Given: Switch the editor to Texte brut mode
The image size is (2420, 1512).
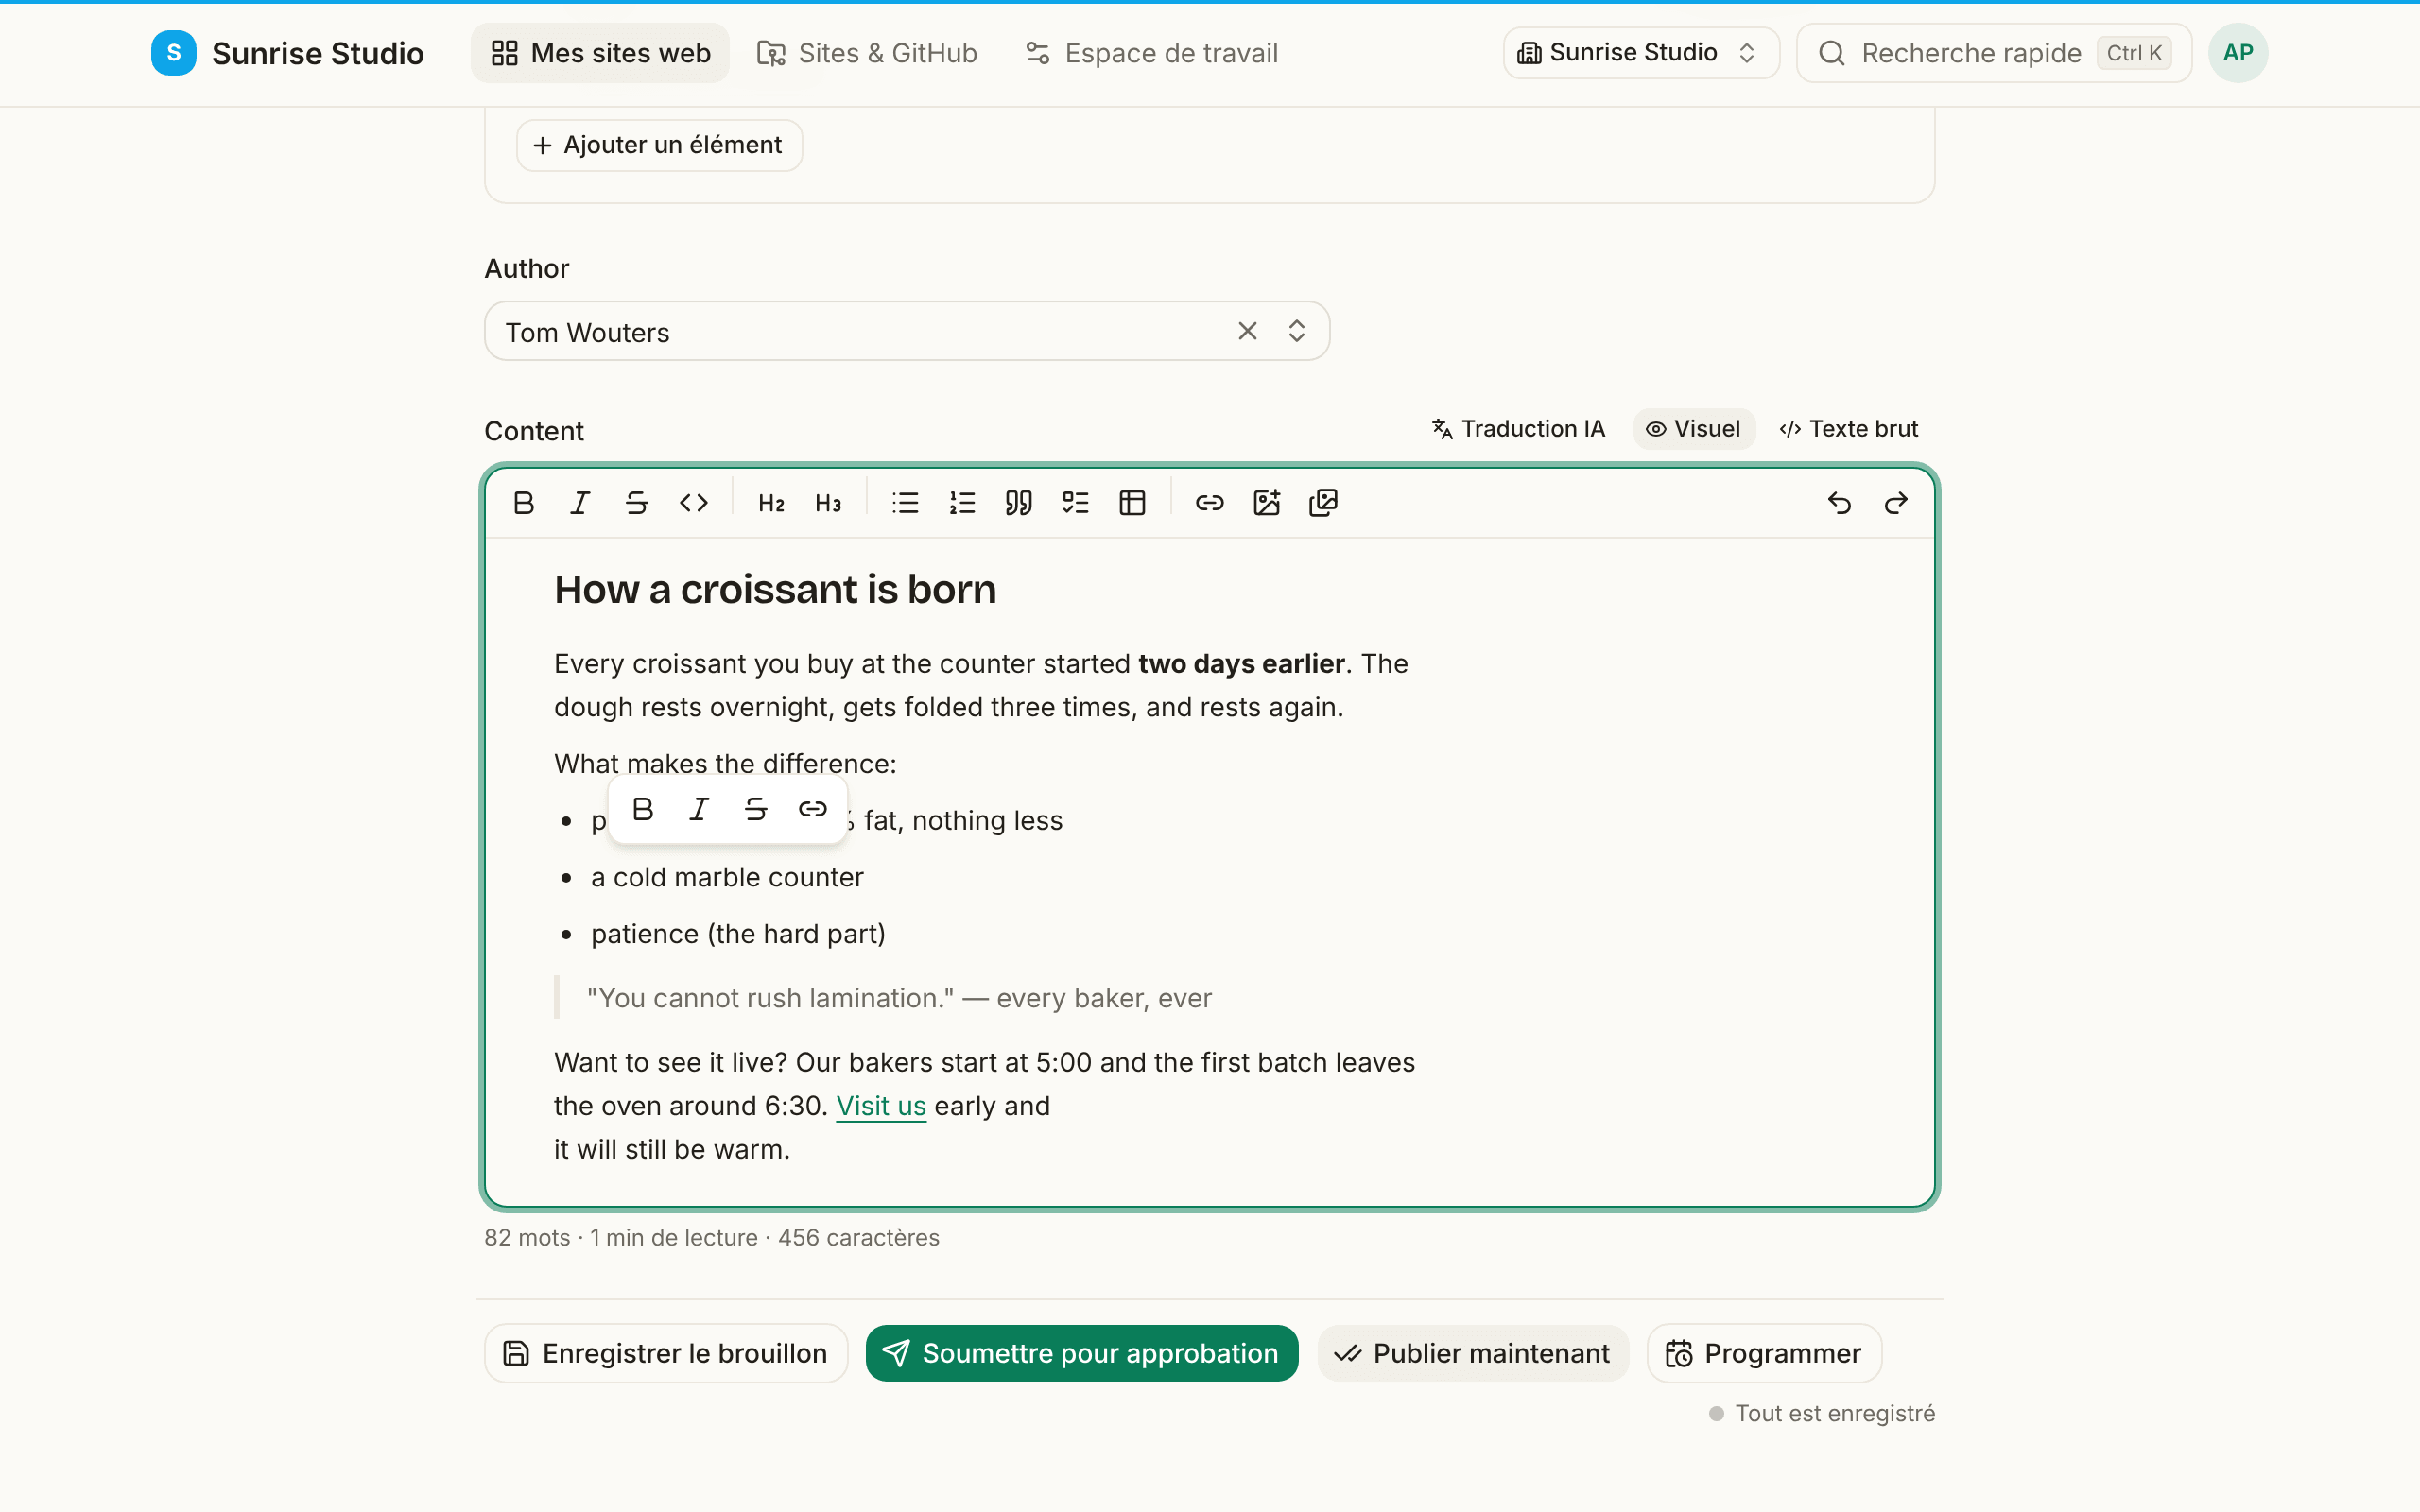Looking at the screenshot, I should (1849, 429).
